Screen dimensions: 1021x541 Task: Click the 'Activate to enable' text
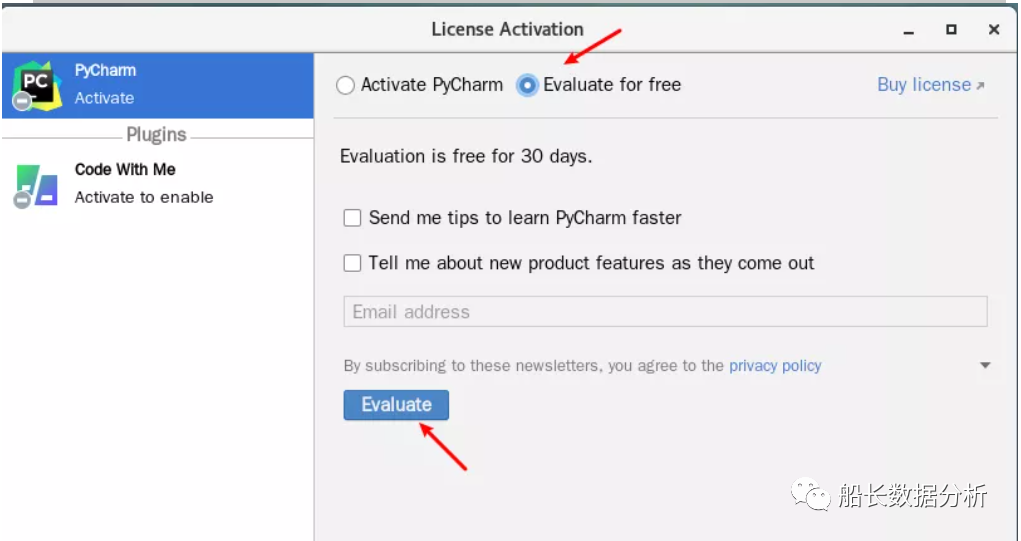[144, 197]
